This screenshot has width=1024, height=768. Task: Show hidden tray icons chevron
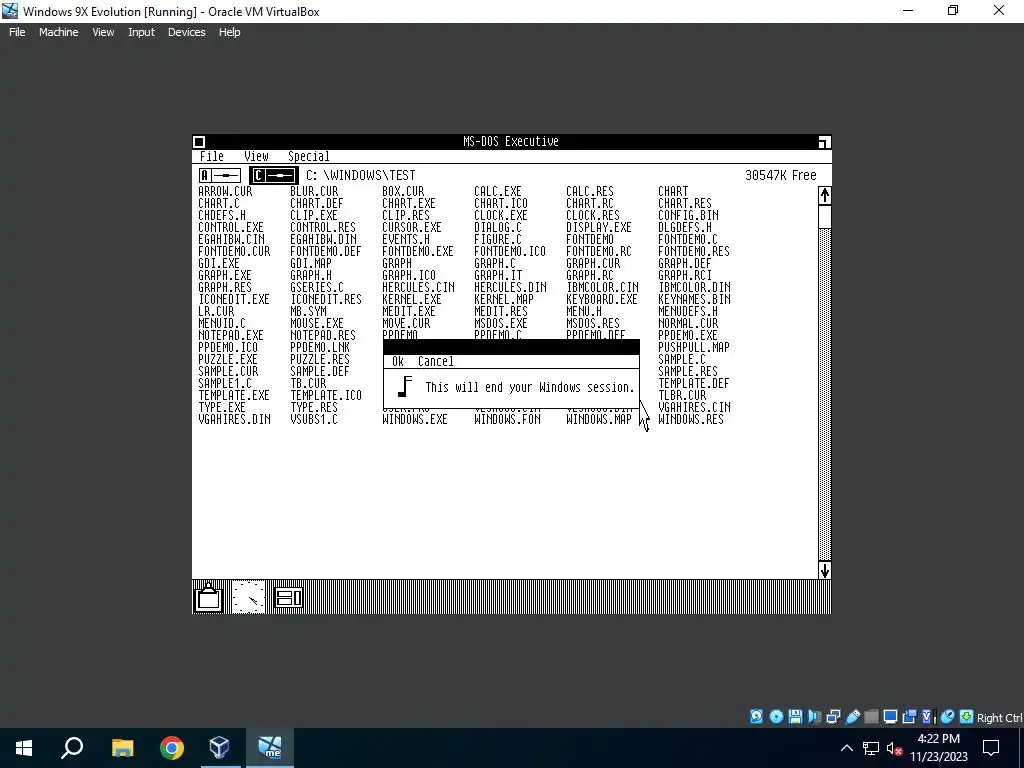coord(846,748)
